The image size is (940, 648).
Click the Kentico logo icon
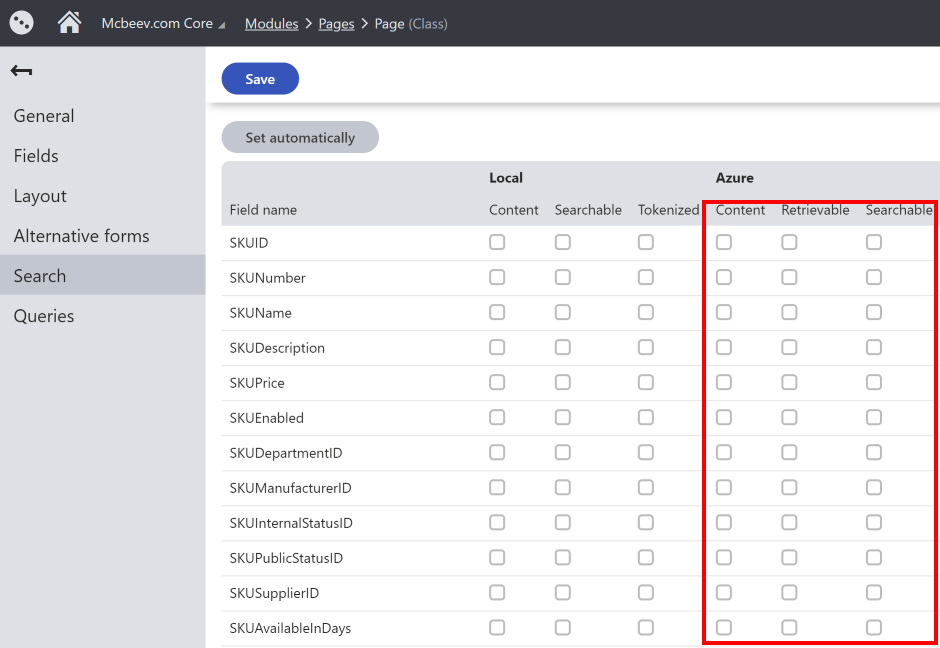tap(21, 22)
